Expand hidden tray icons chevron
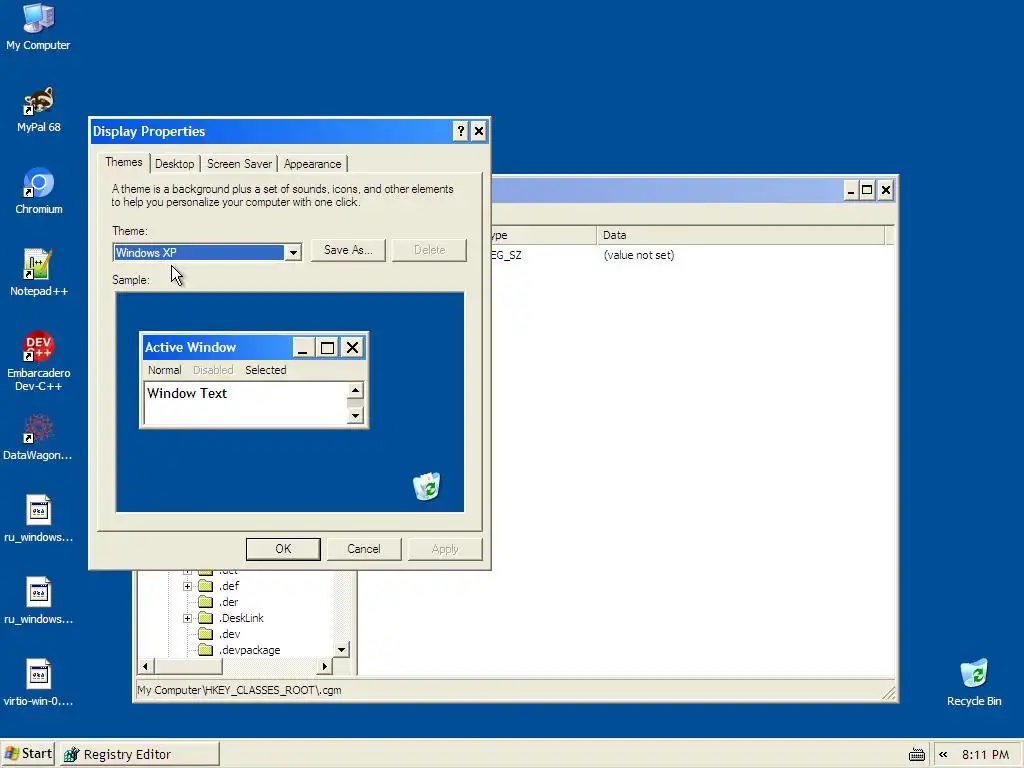 [943, 754]
